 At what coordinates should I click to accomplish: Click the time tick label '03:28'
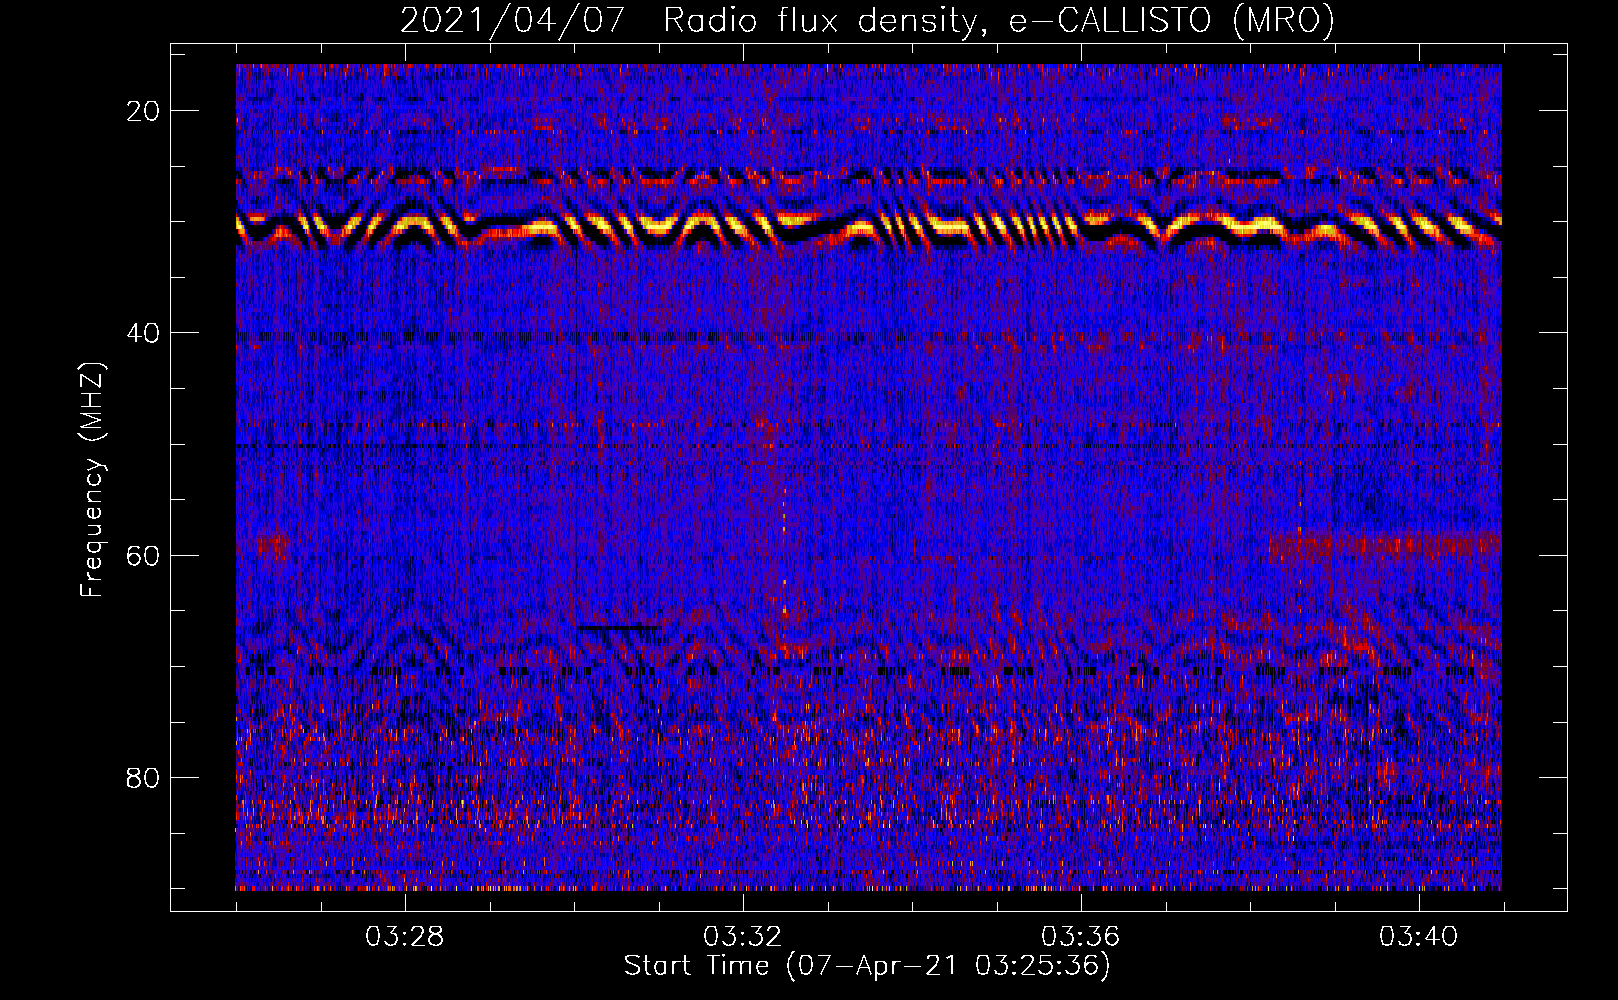coord(404,937)
